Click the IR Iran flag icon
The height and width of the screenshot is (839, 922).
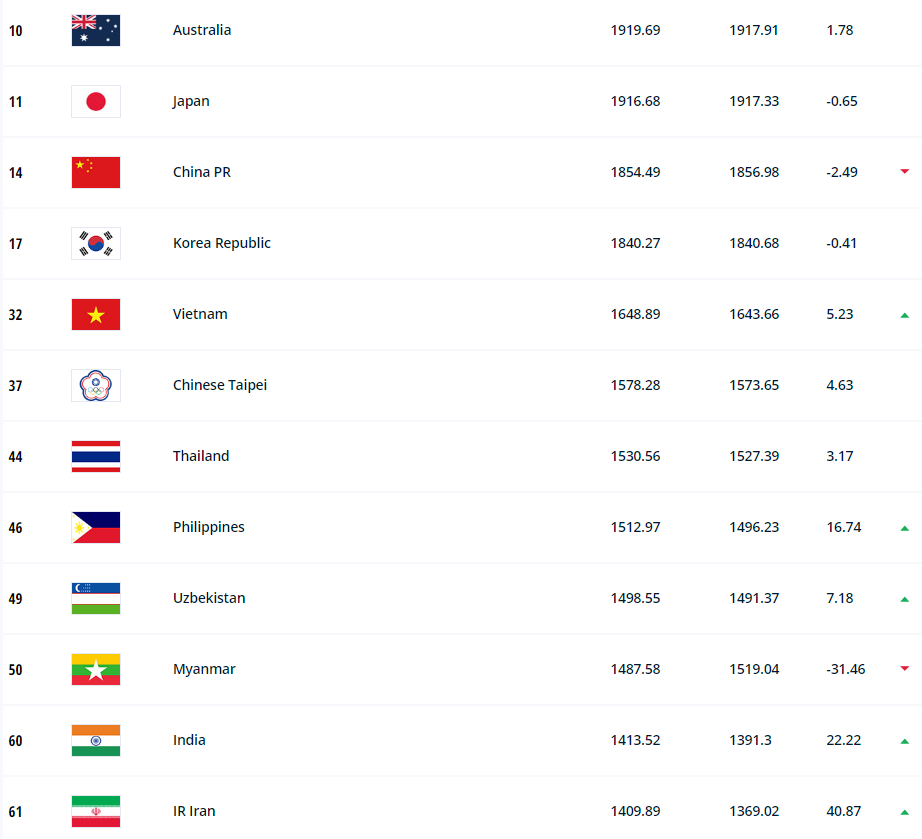pos(96,811)
